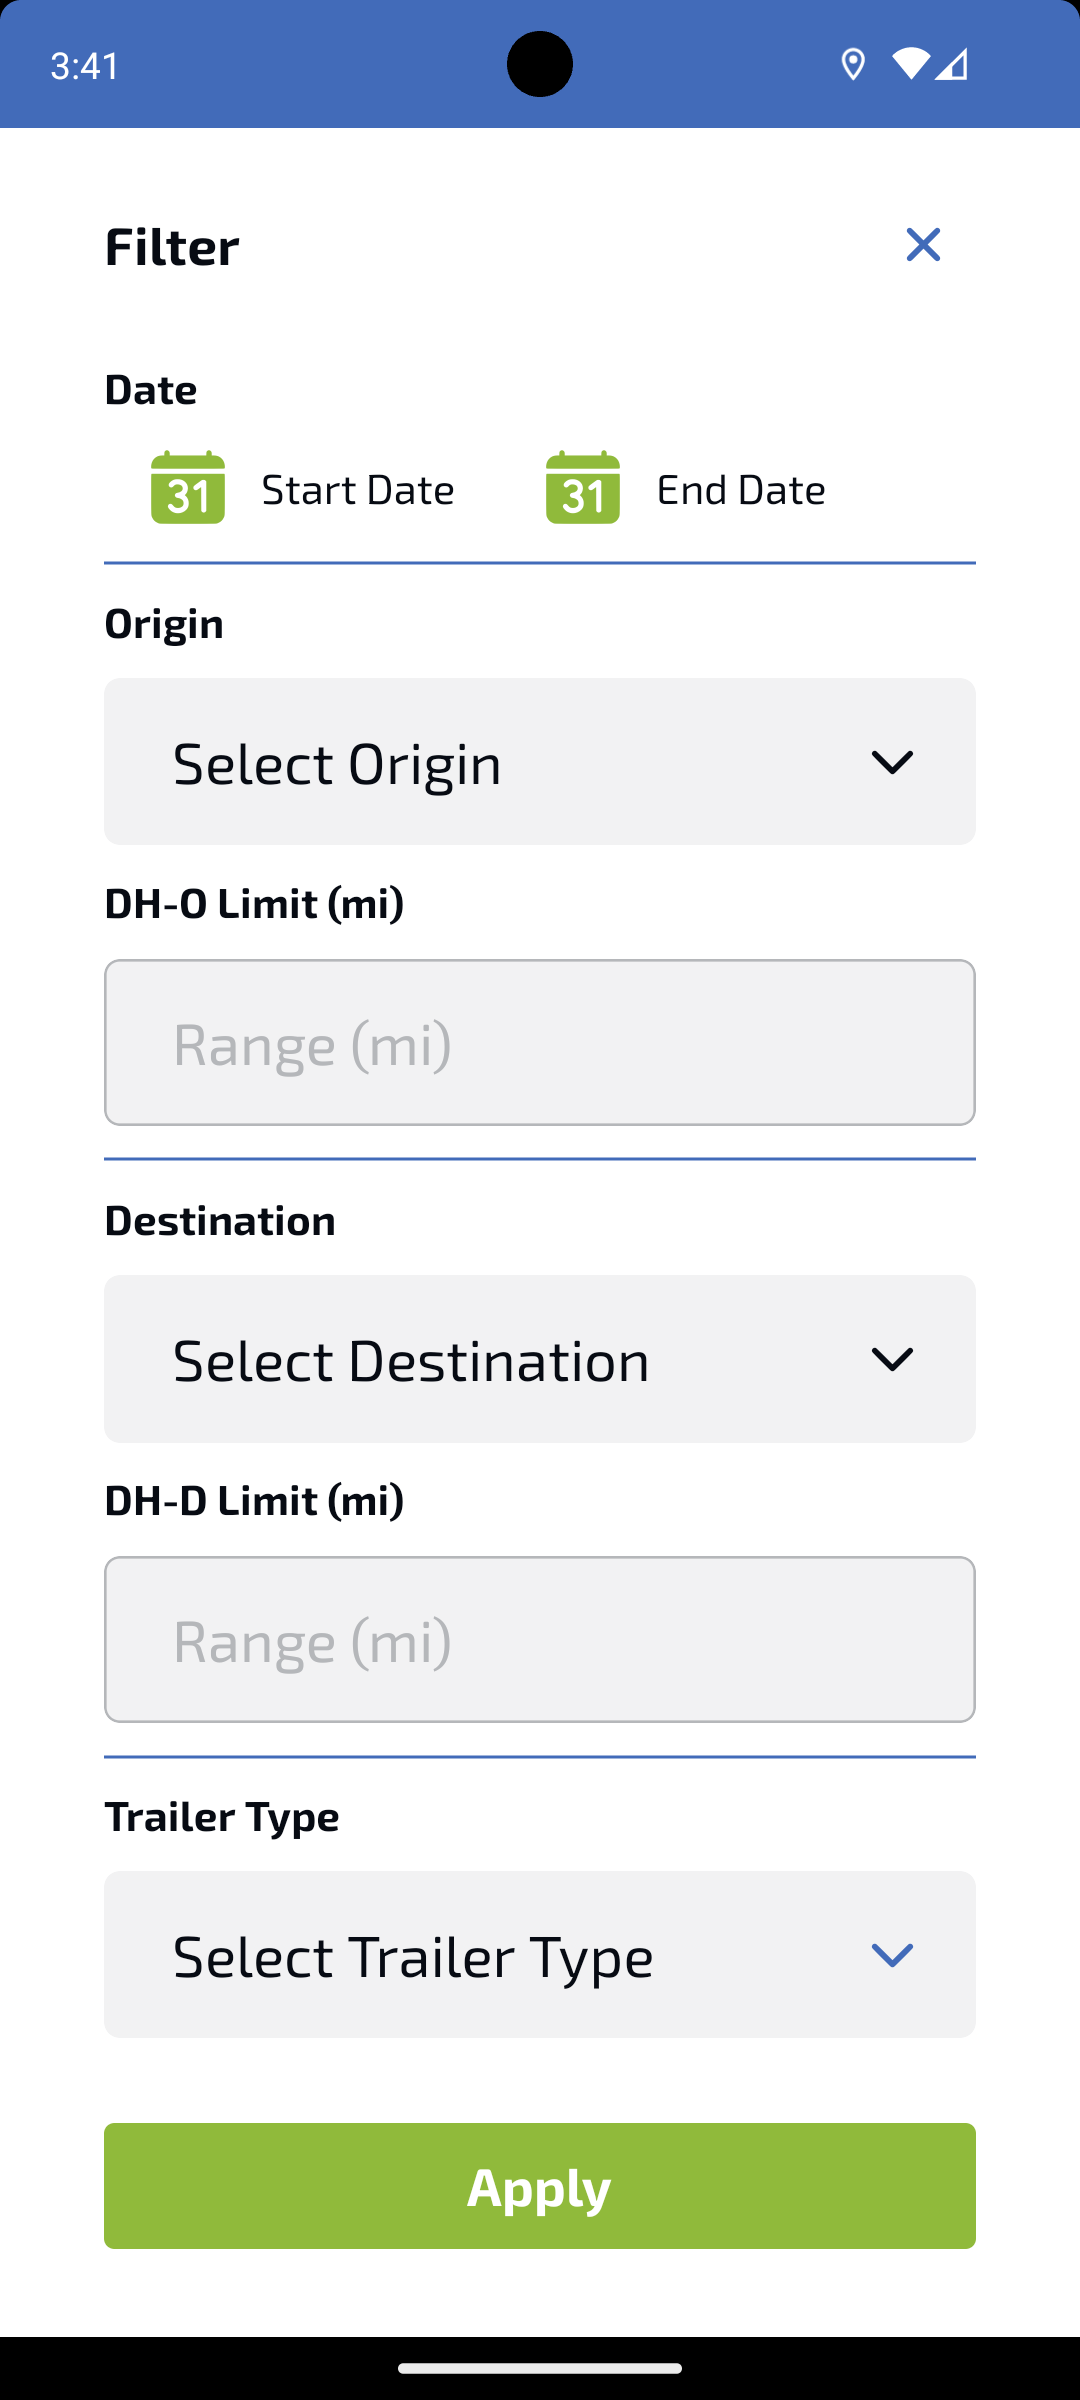
Task: Open the Select Origin dropdown
Action: click(x=540, y=762)
